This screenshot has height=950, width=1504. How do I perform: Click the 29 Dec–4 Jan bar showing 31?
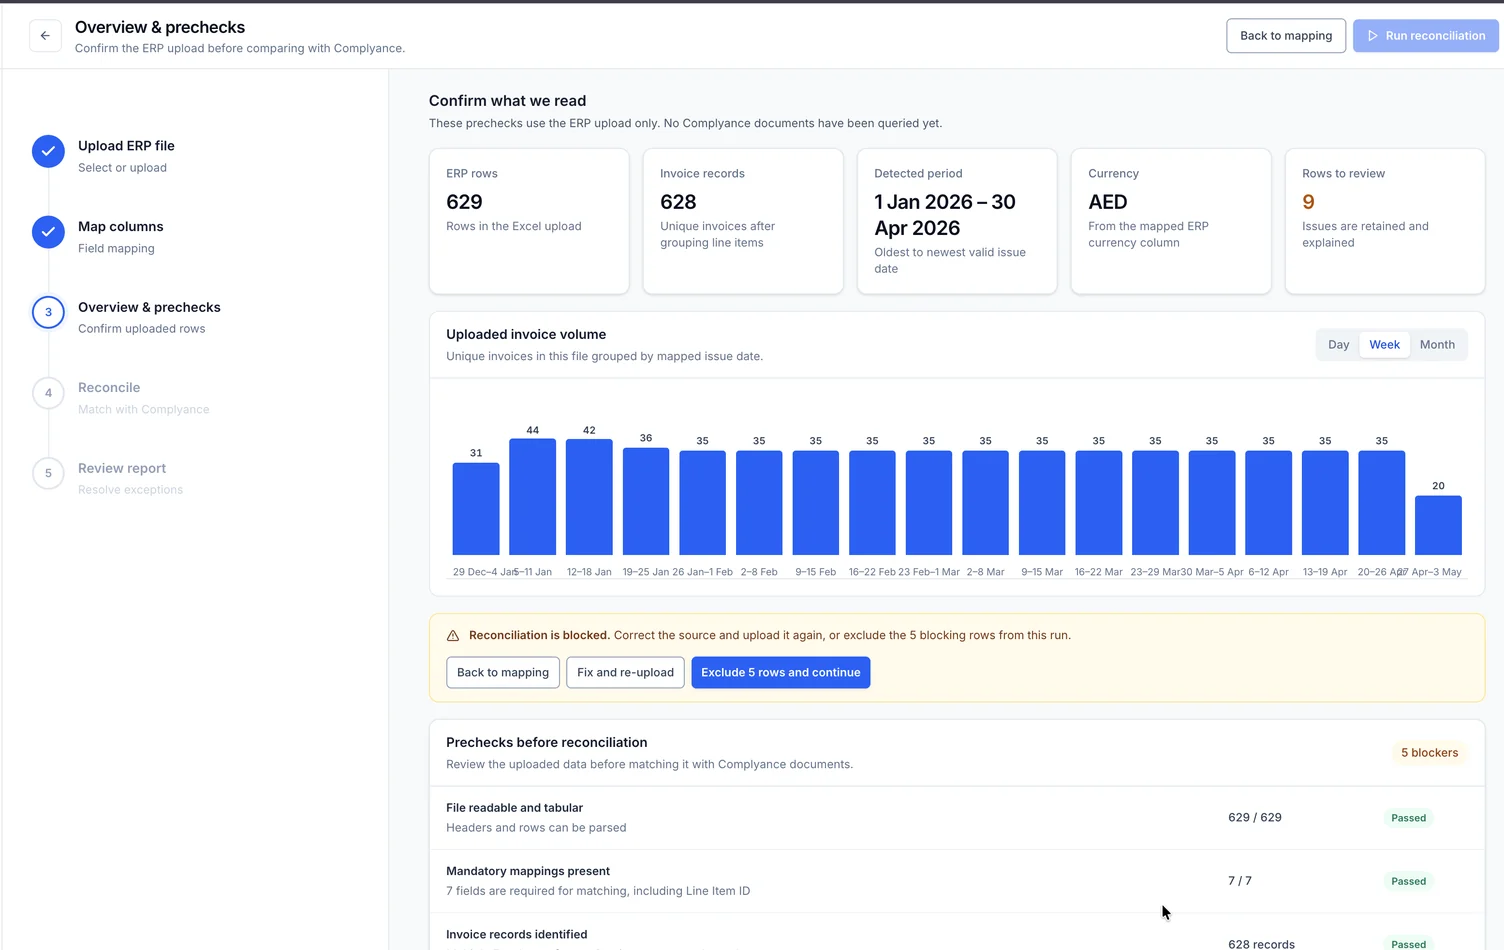[476, 509]
